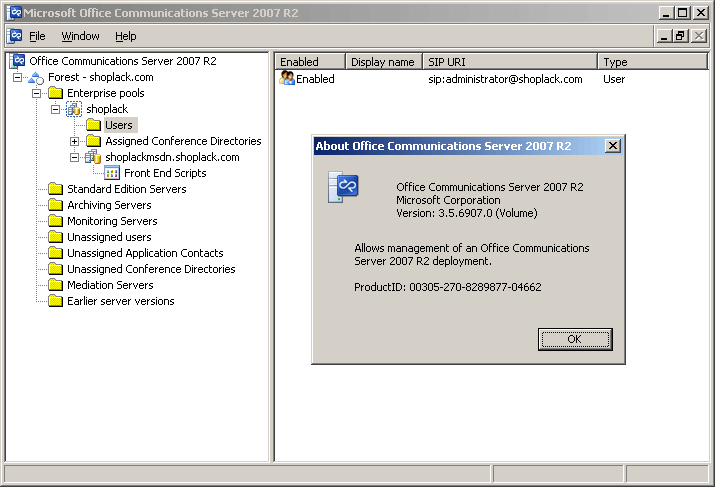Open the Window menu
Screen dimensions: 715x487
pos(80,36)
